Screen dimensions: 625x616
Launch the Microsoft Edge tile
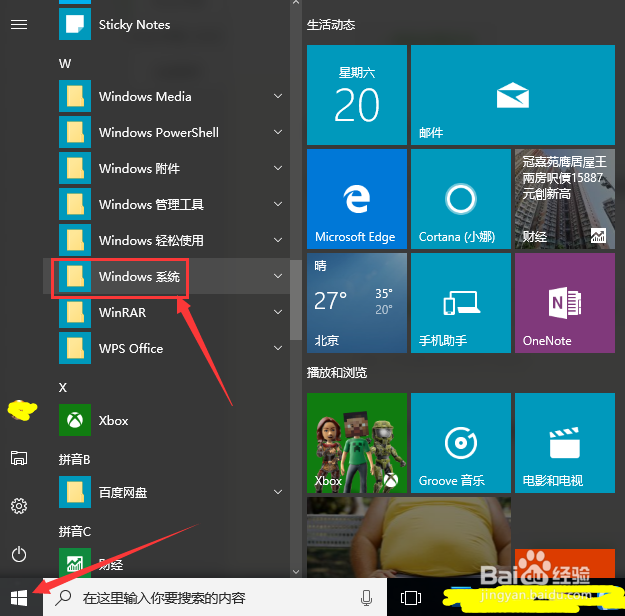357,199
